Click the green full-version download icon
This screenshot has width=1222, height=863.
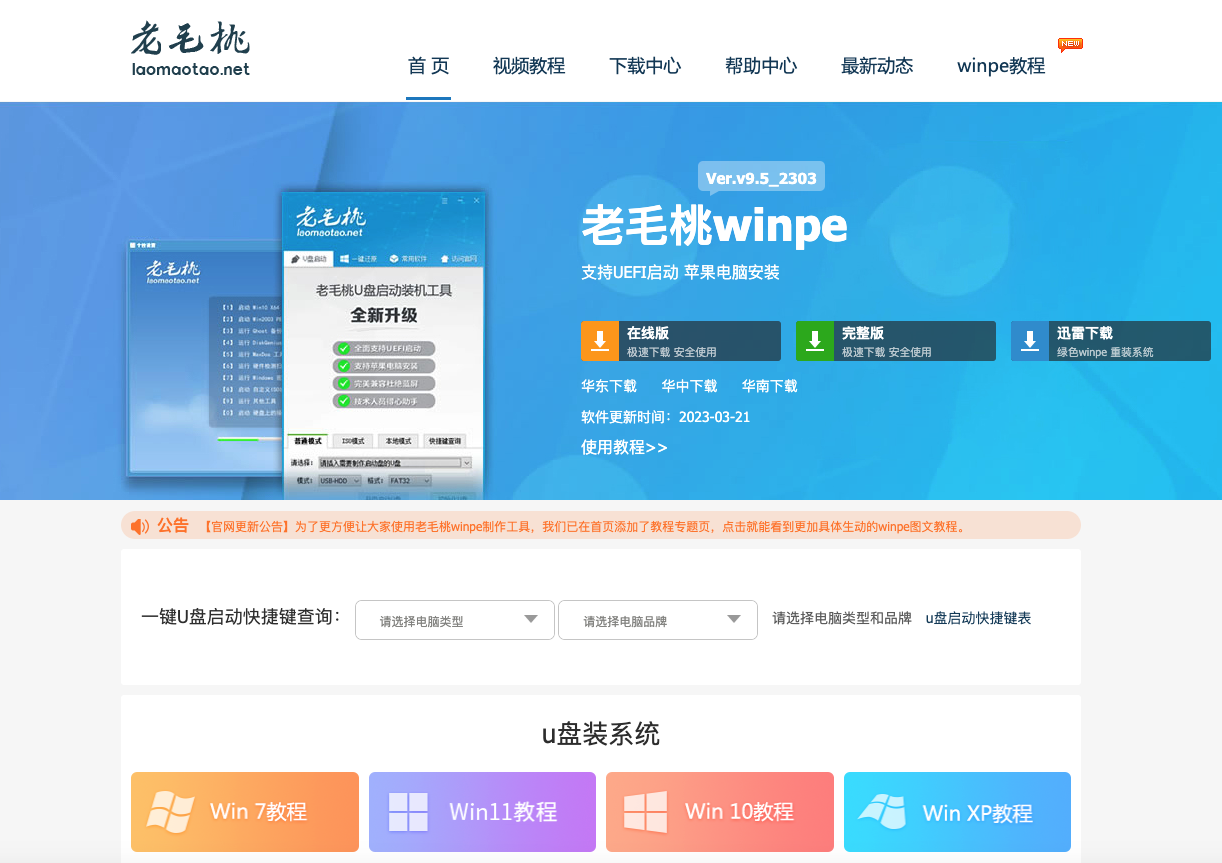pos(815,341)
